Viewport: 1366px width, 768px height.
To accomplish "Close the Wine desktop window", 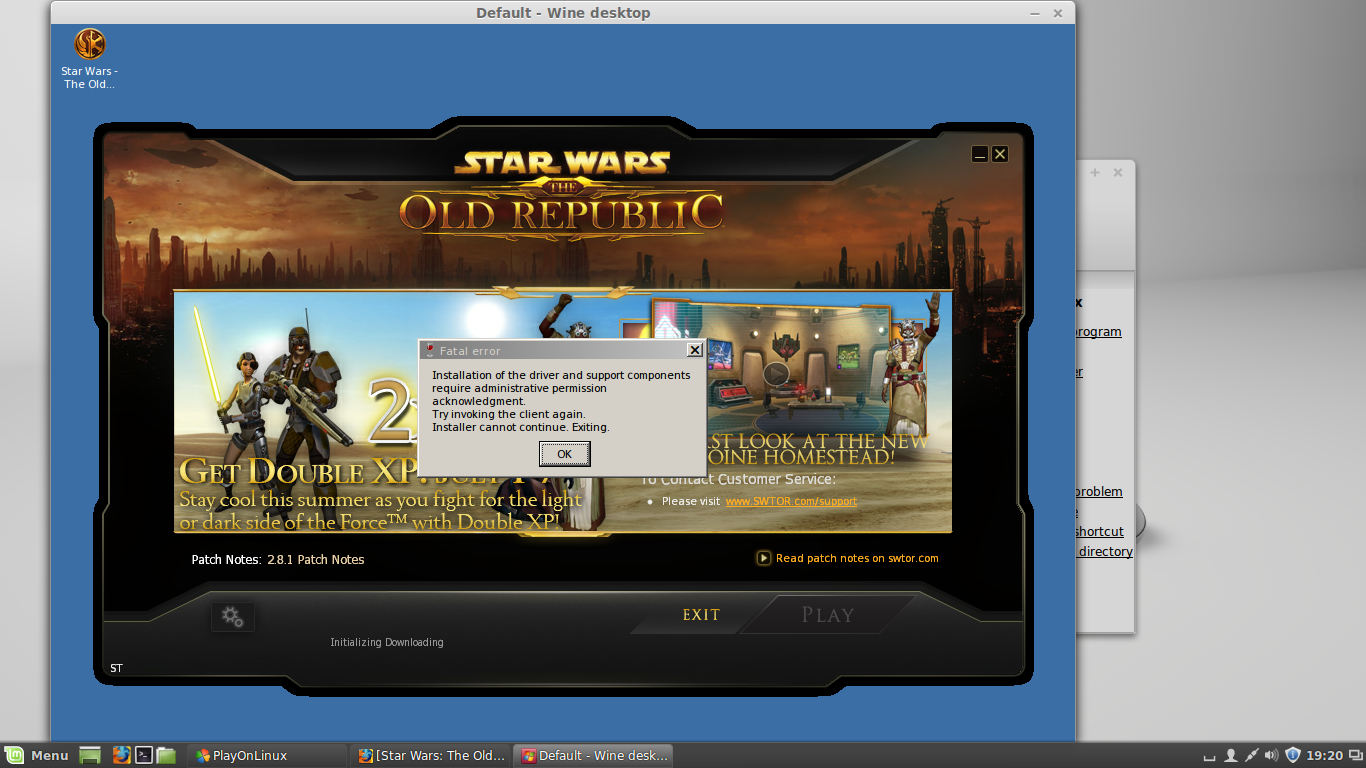I will 1058,13.
